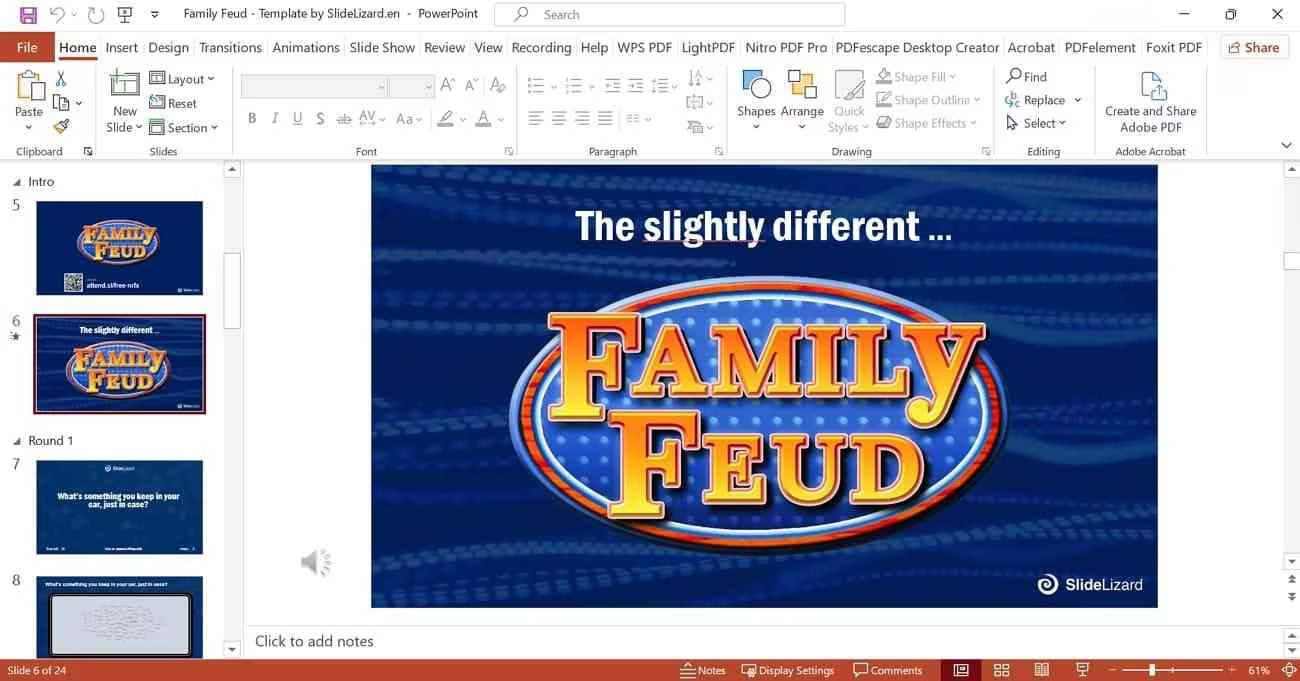Image resolution: width=1300 pixels, height=681 pixels.
Task: Open the File tab
Action: (x=27, y=47)
